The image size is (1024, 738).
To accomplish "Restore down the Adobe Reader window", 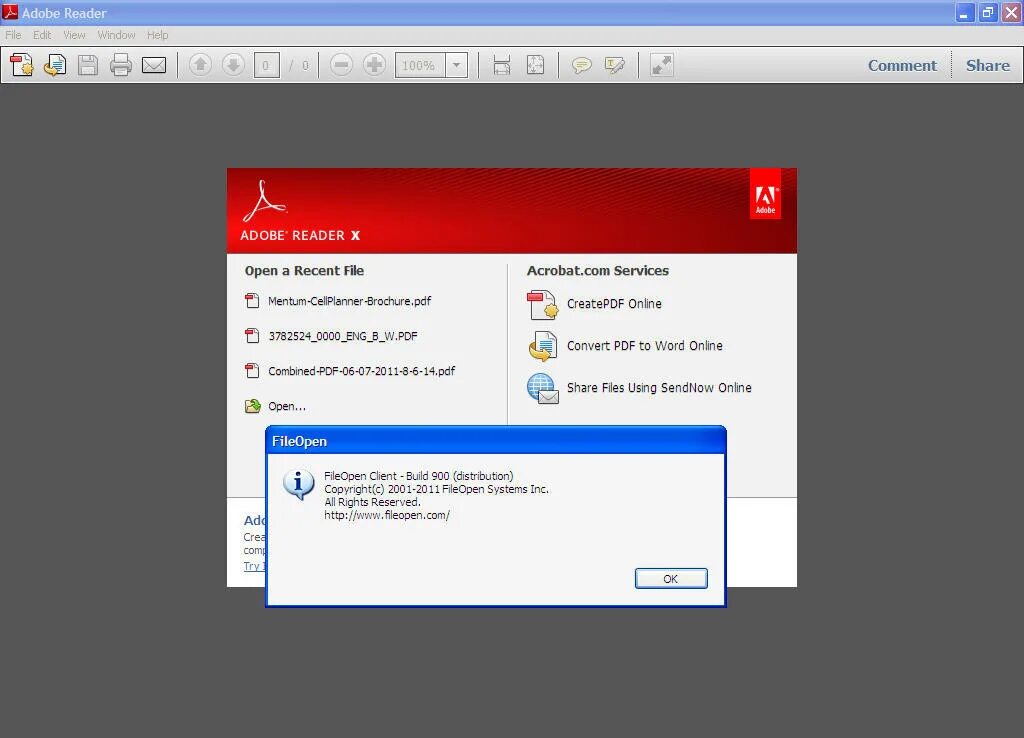I will pos(987,12).
